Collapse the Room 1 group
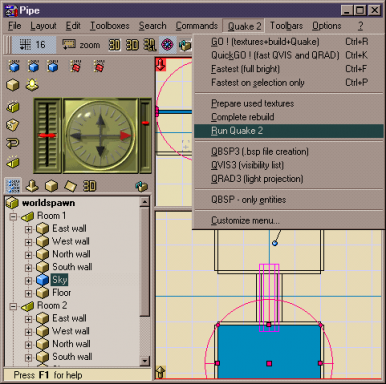 tap(13, 217)
